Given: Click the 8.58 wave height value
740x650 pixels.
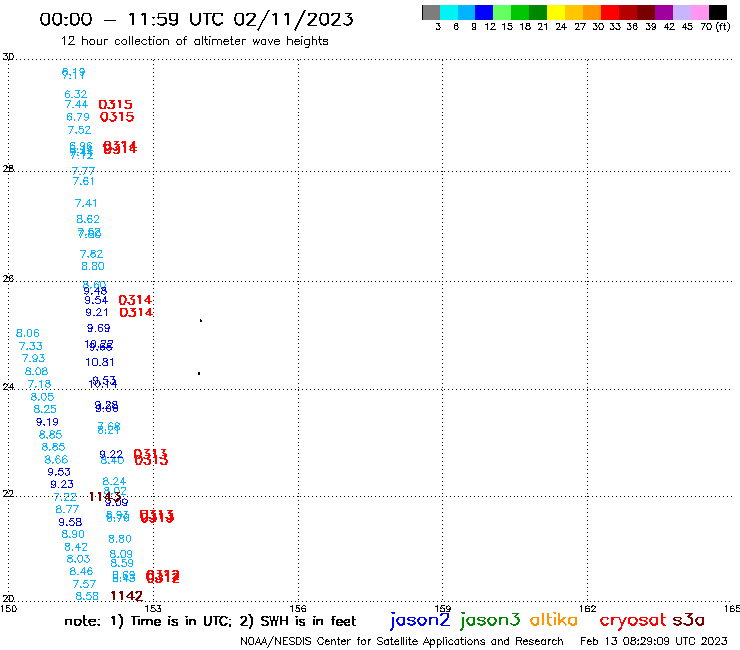Looking at the screenshot, I should point(87,597).
